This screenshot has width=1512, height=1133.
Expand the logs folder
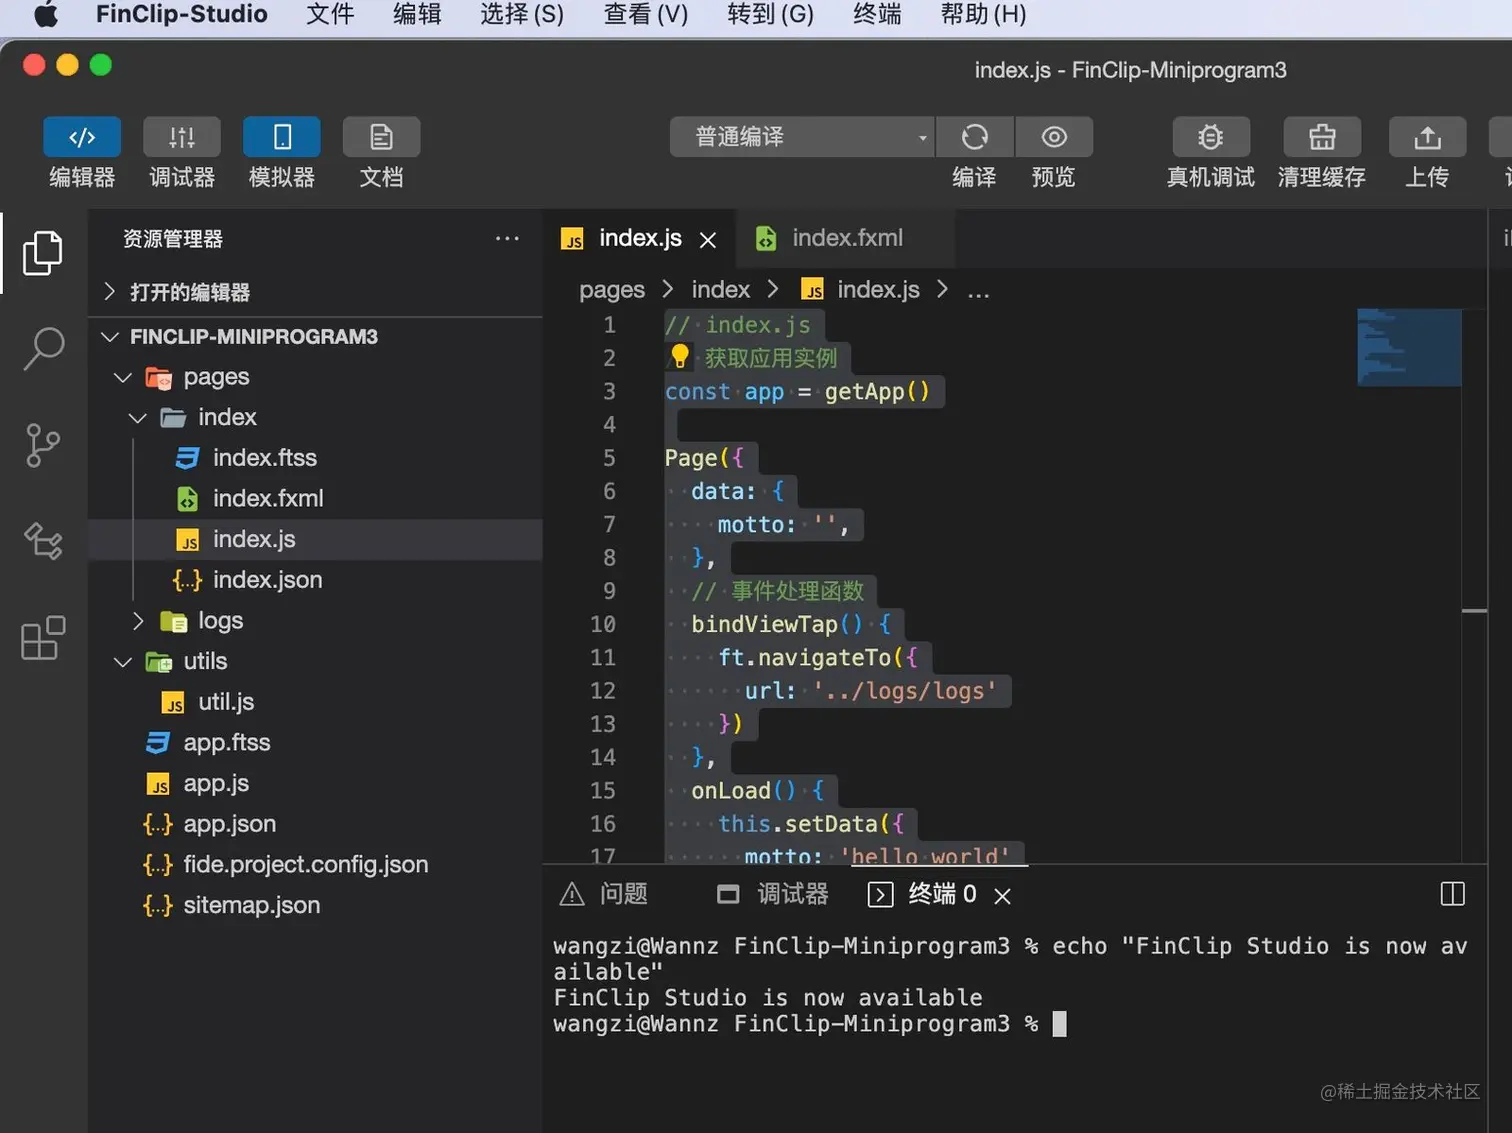click(138, 621)
